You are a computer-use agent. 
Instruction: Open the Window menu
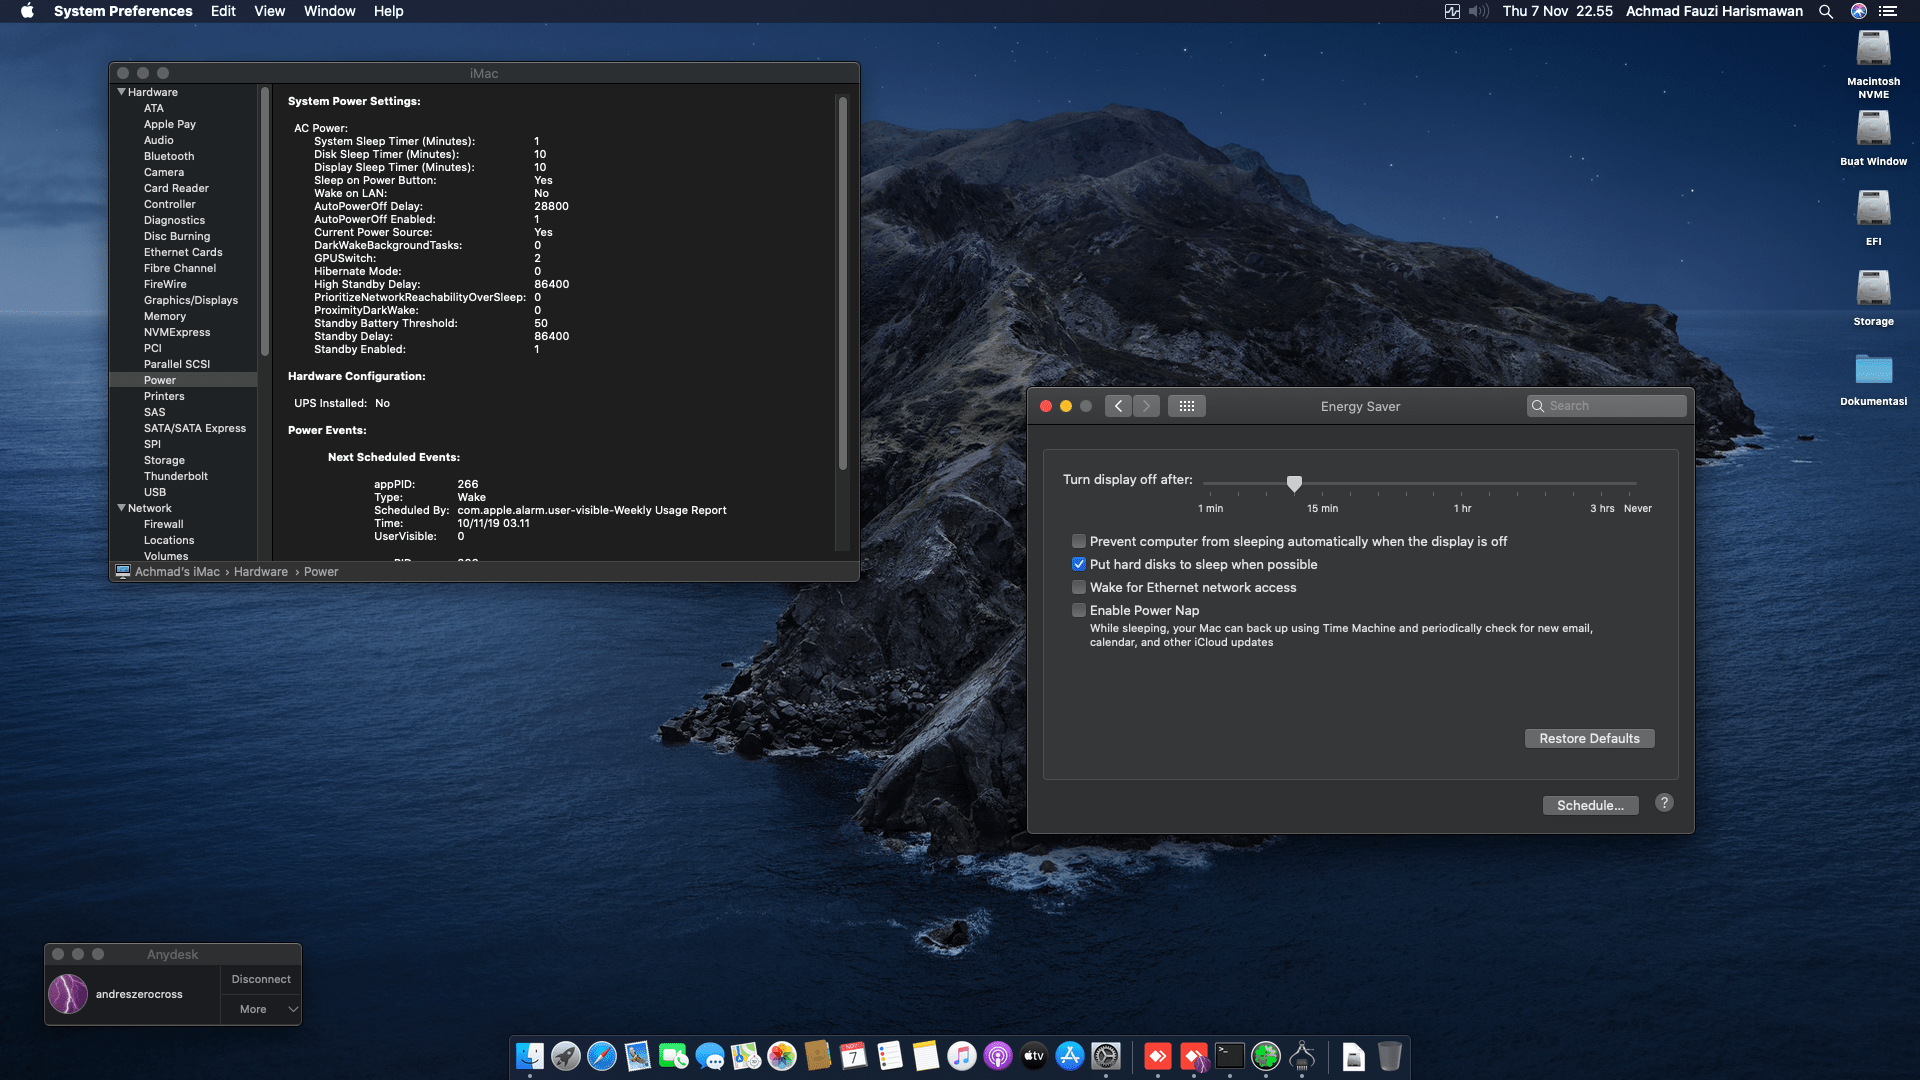coord(329,11)
